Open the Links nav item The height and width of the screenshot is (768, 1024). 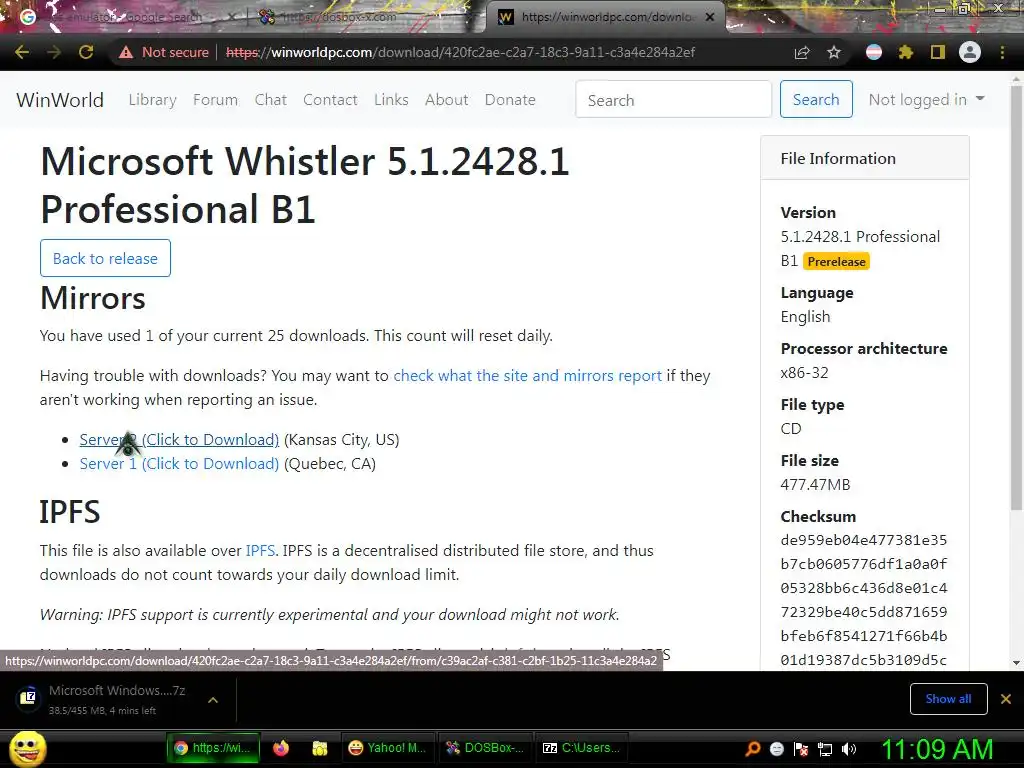tap(391, 99)
